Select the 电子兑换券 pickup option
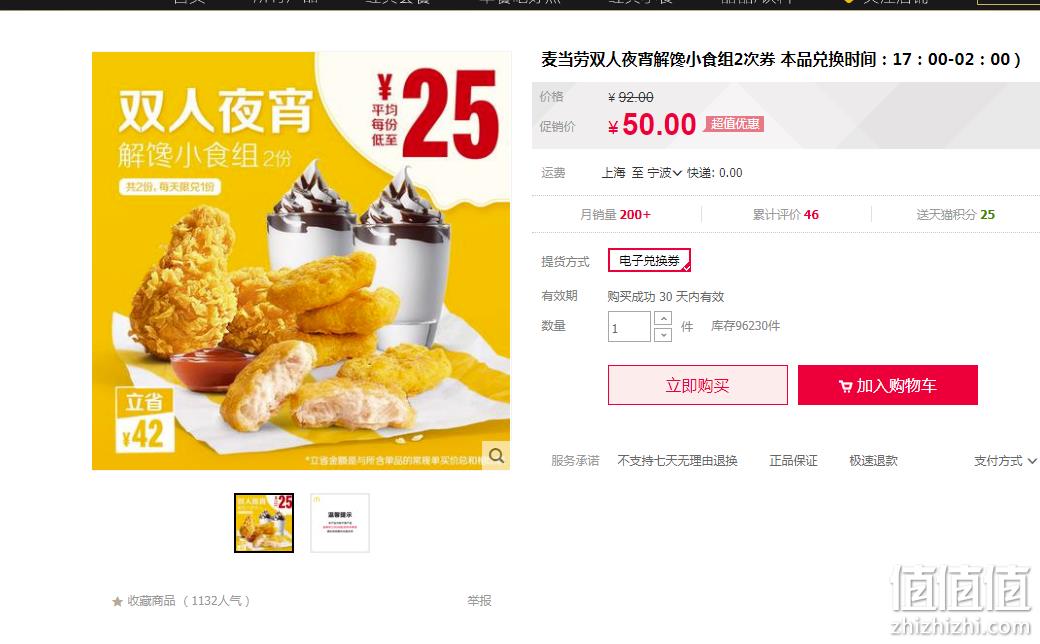Image resolution: width=1040 pixels, height=644 pixels. (649, 261)
